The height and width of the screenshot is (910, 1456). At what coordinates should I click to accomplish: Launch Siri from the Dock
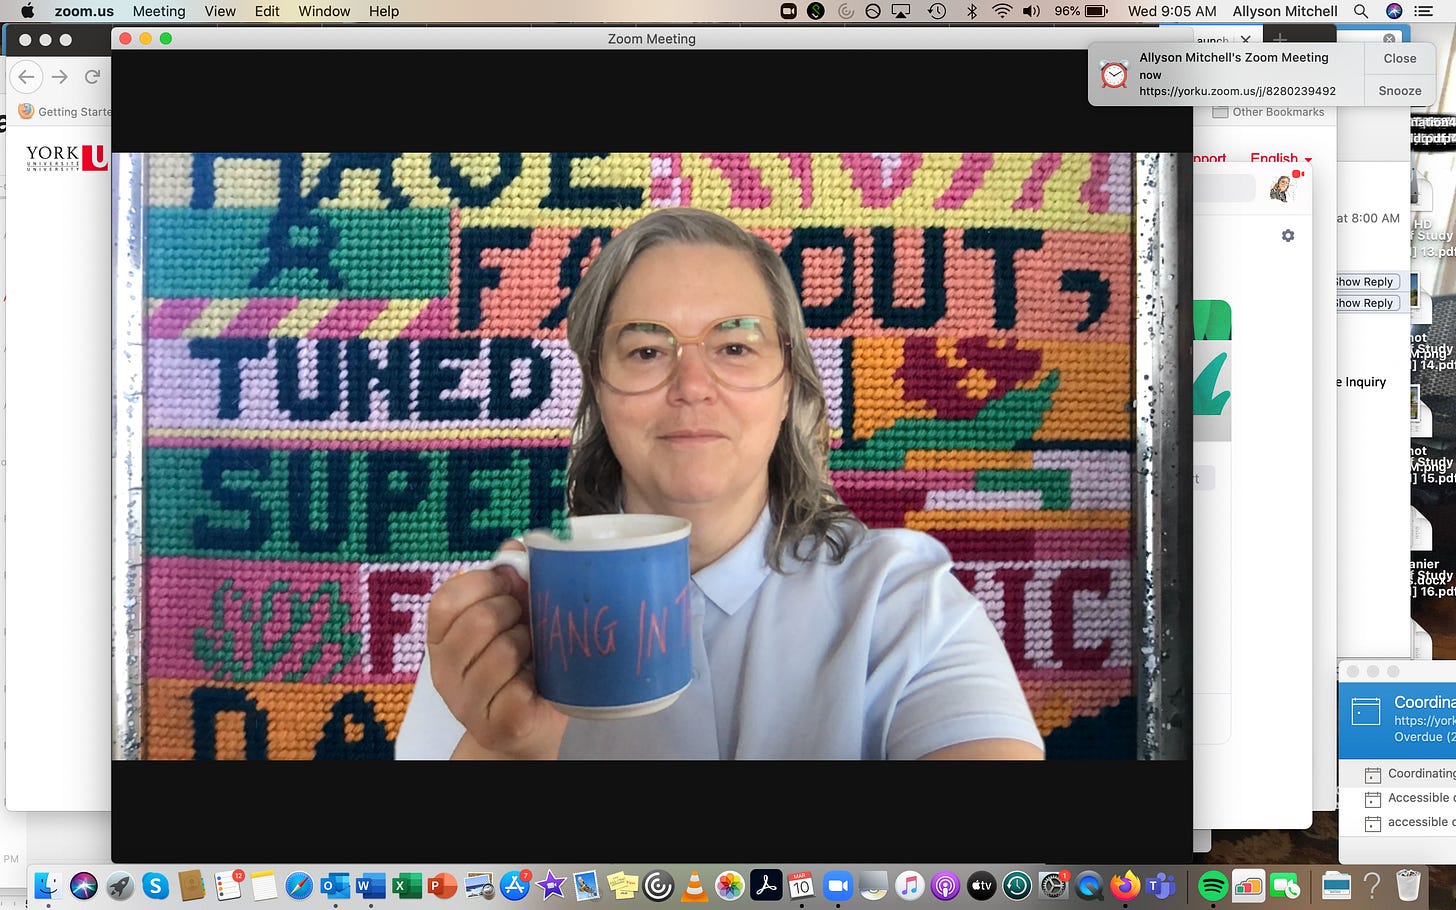click(84, 885)
